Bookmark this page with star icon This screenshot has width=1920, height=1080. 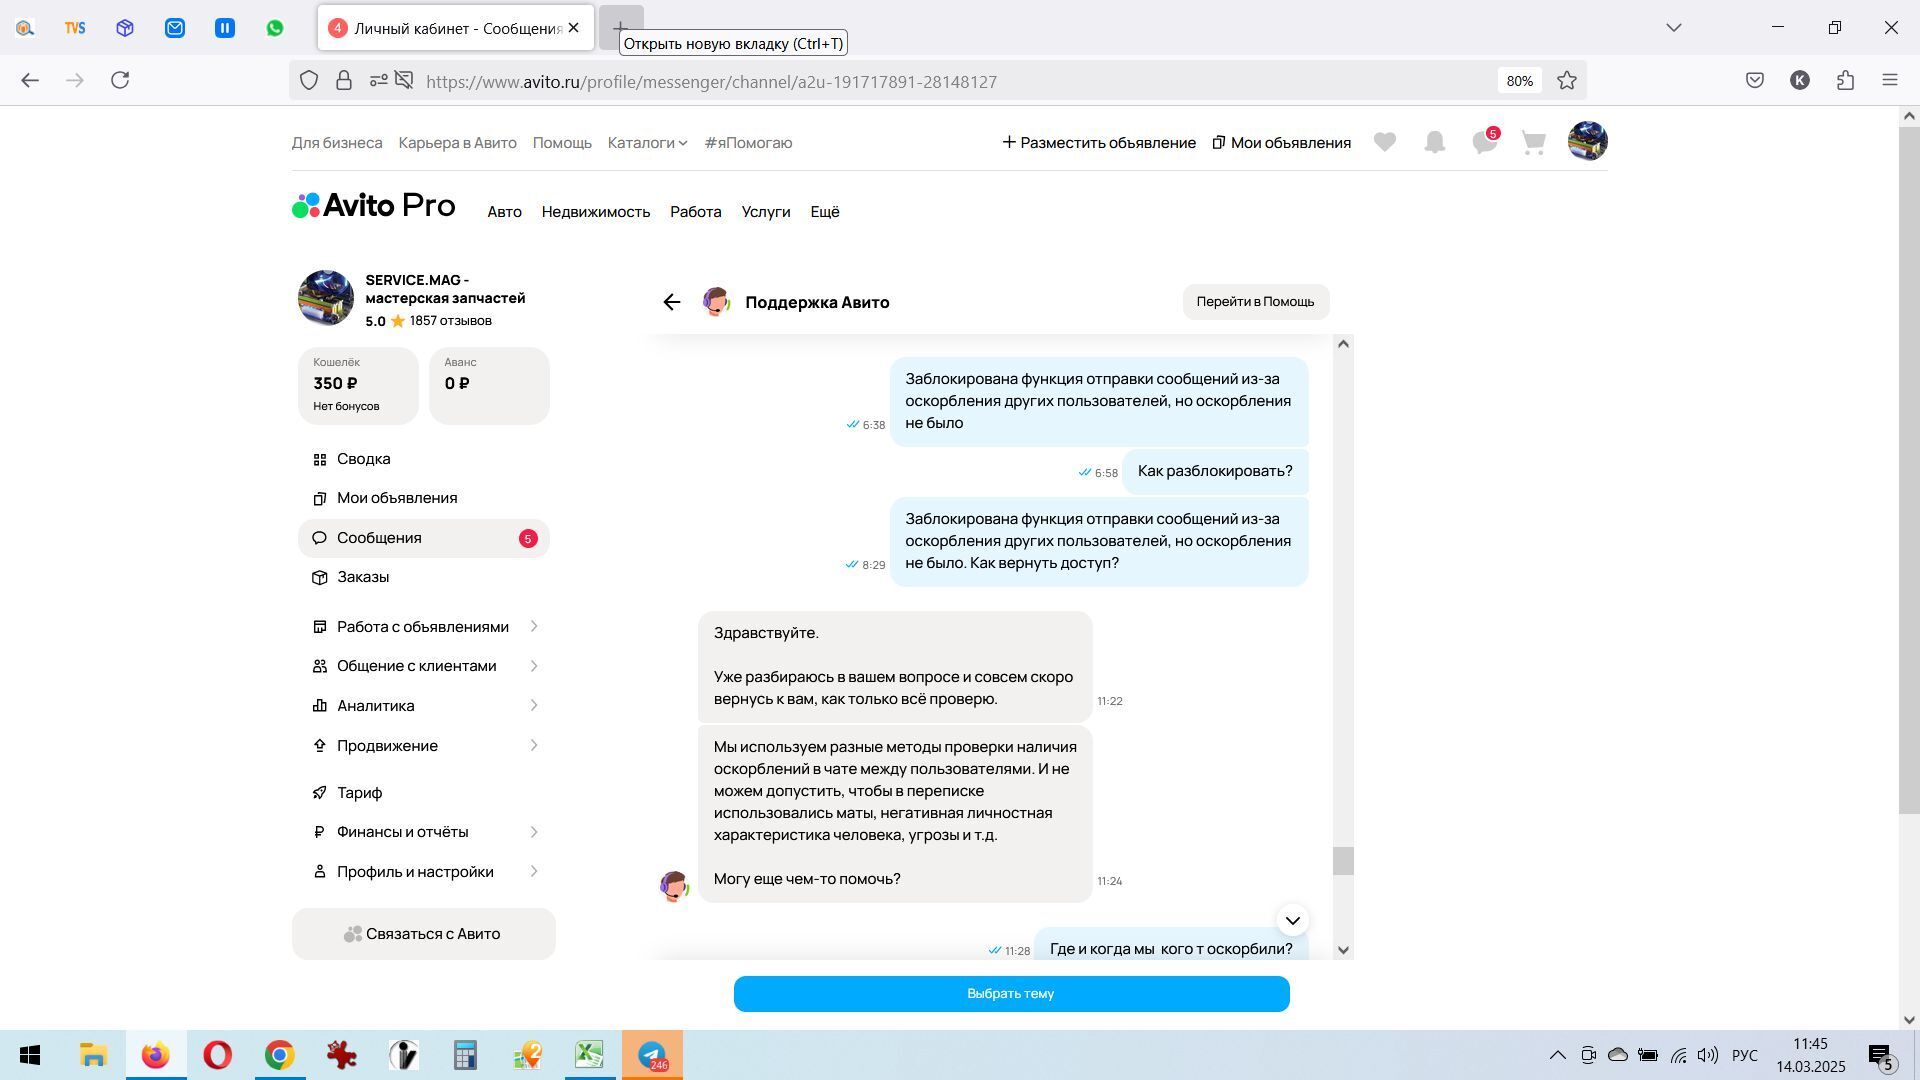click(x=1567, y=81)
